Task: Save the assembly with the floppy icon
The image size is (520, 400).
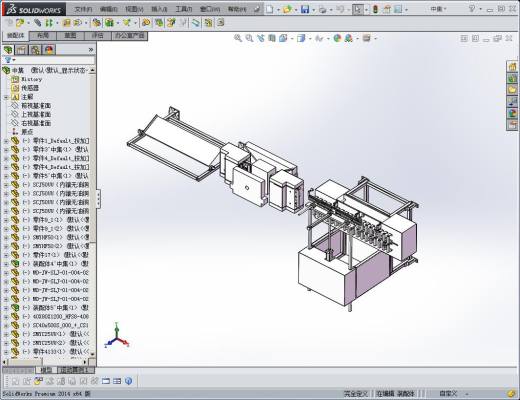Action: (x=305, y=9)
